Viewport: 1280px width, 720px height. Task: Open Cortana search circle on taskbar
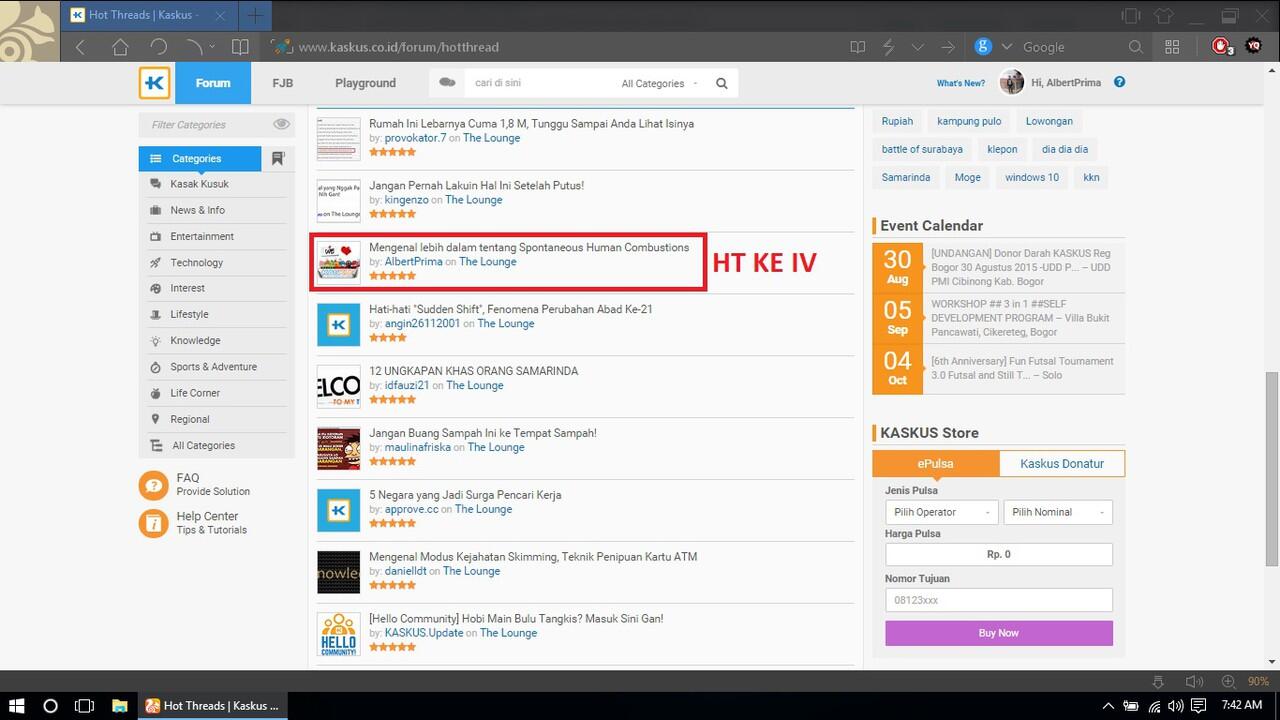(51, 705)
